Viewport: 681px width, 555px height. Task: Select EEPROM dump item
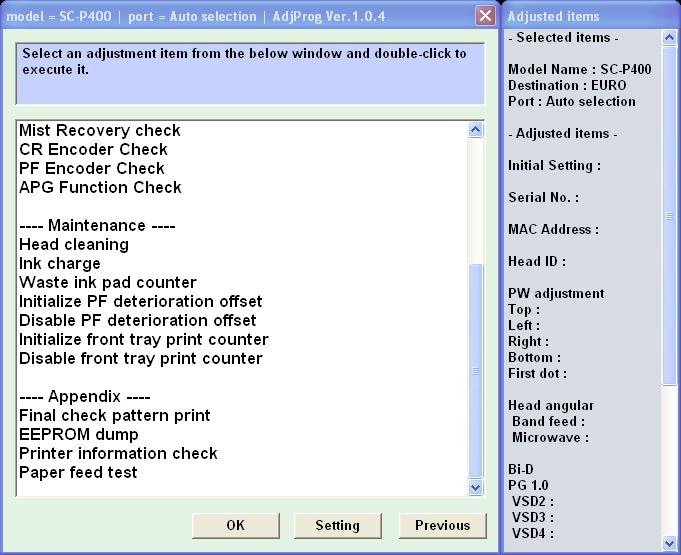pos(79,435)
